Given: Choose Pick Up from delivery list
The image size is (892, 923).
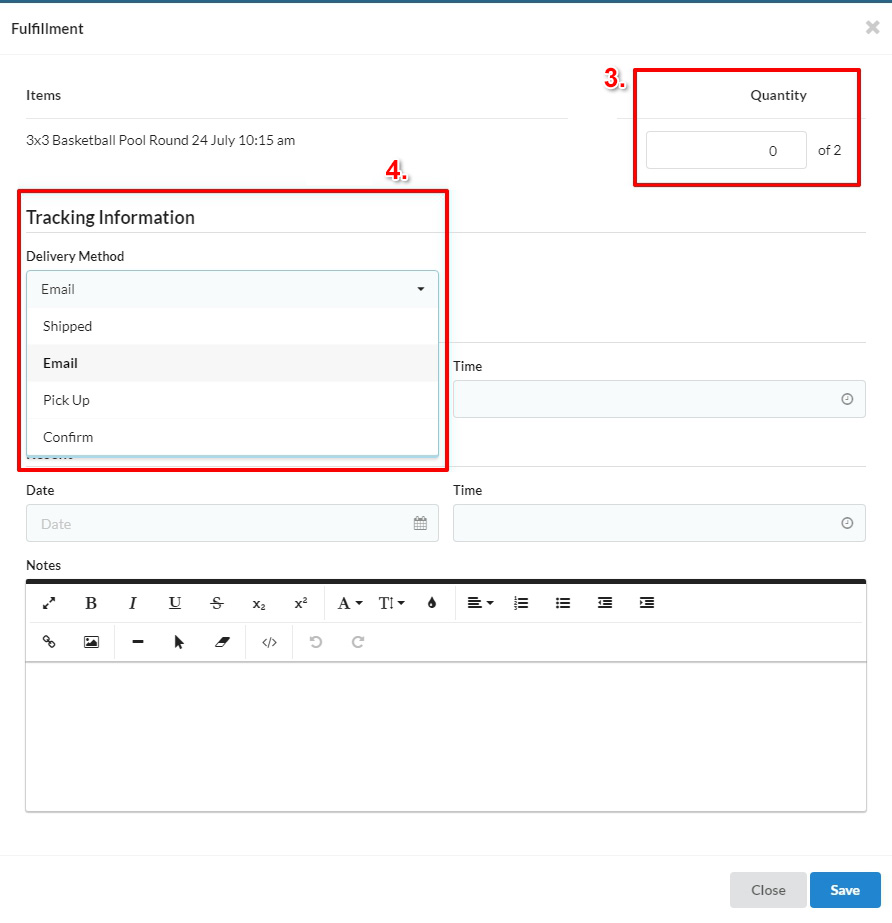Looking at the screenshot, I should pos(67,400).
